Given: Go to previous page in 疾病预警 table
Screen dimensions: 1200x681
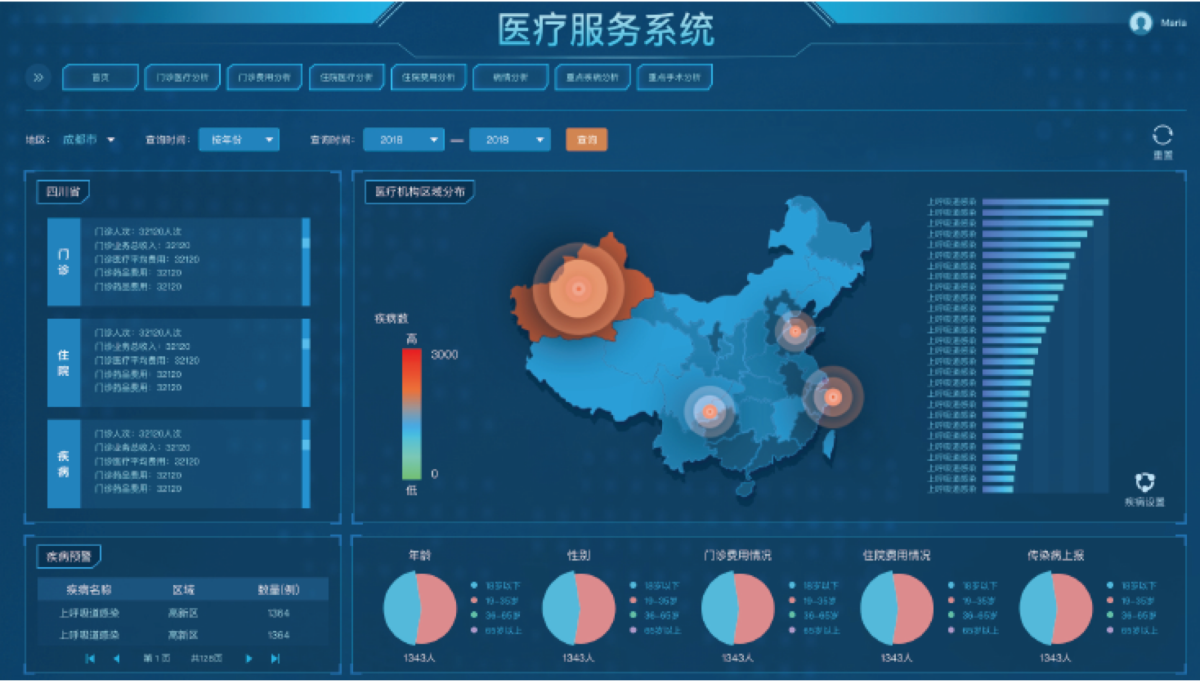Looking at the screenshot, I should [x=116, y=658].
